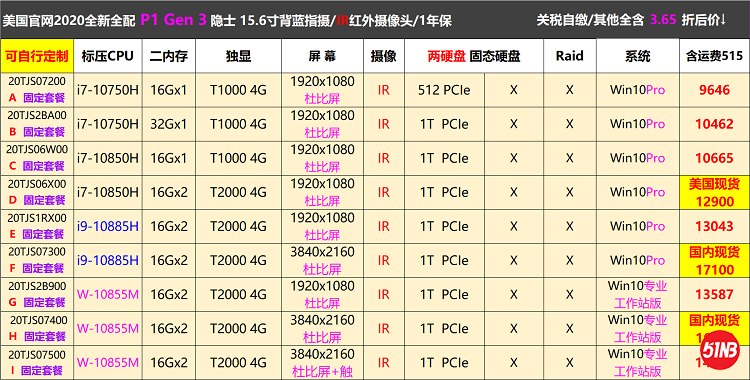The width and height of the screenshot is (750, 380).
Task: Select the 含运费515 column header
Action: coord(715,56)
